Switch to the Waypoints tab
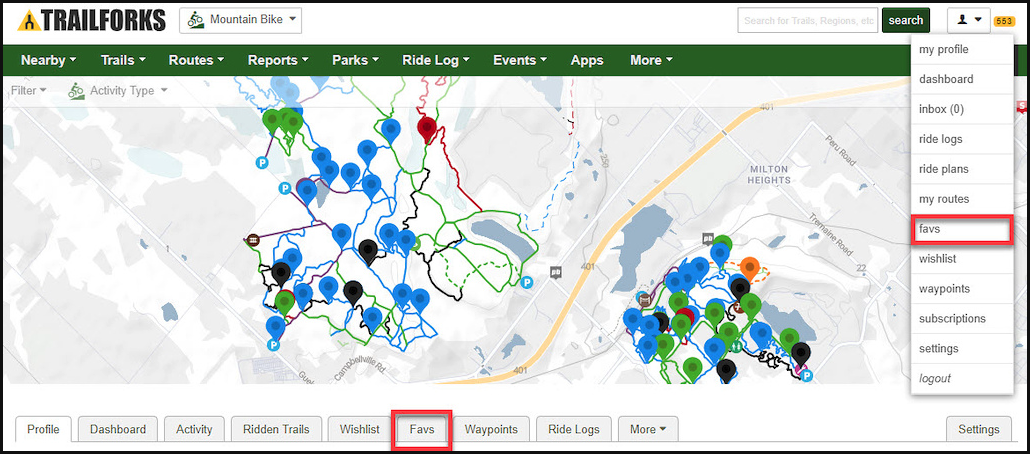The image size is (1030, 454). click(x=491, y=430)
